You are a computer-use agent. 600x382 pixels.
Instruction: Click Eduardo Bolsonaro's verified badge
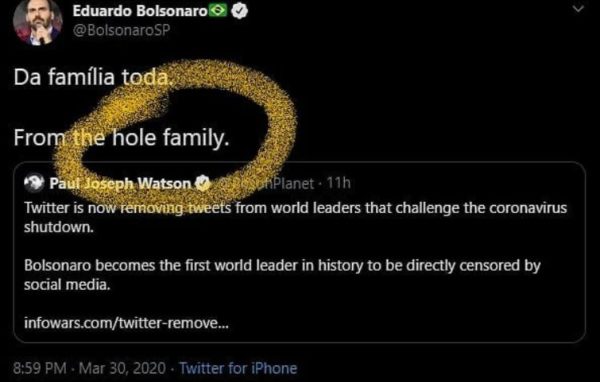click(240, 11)
